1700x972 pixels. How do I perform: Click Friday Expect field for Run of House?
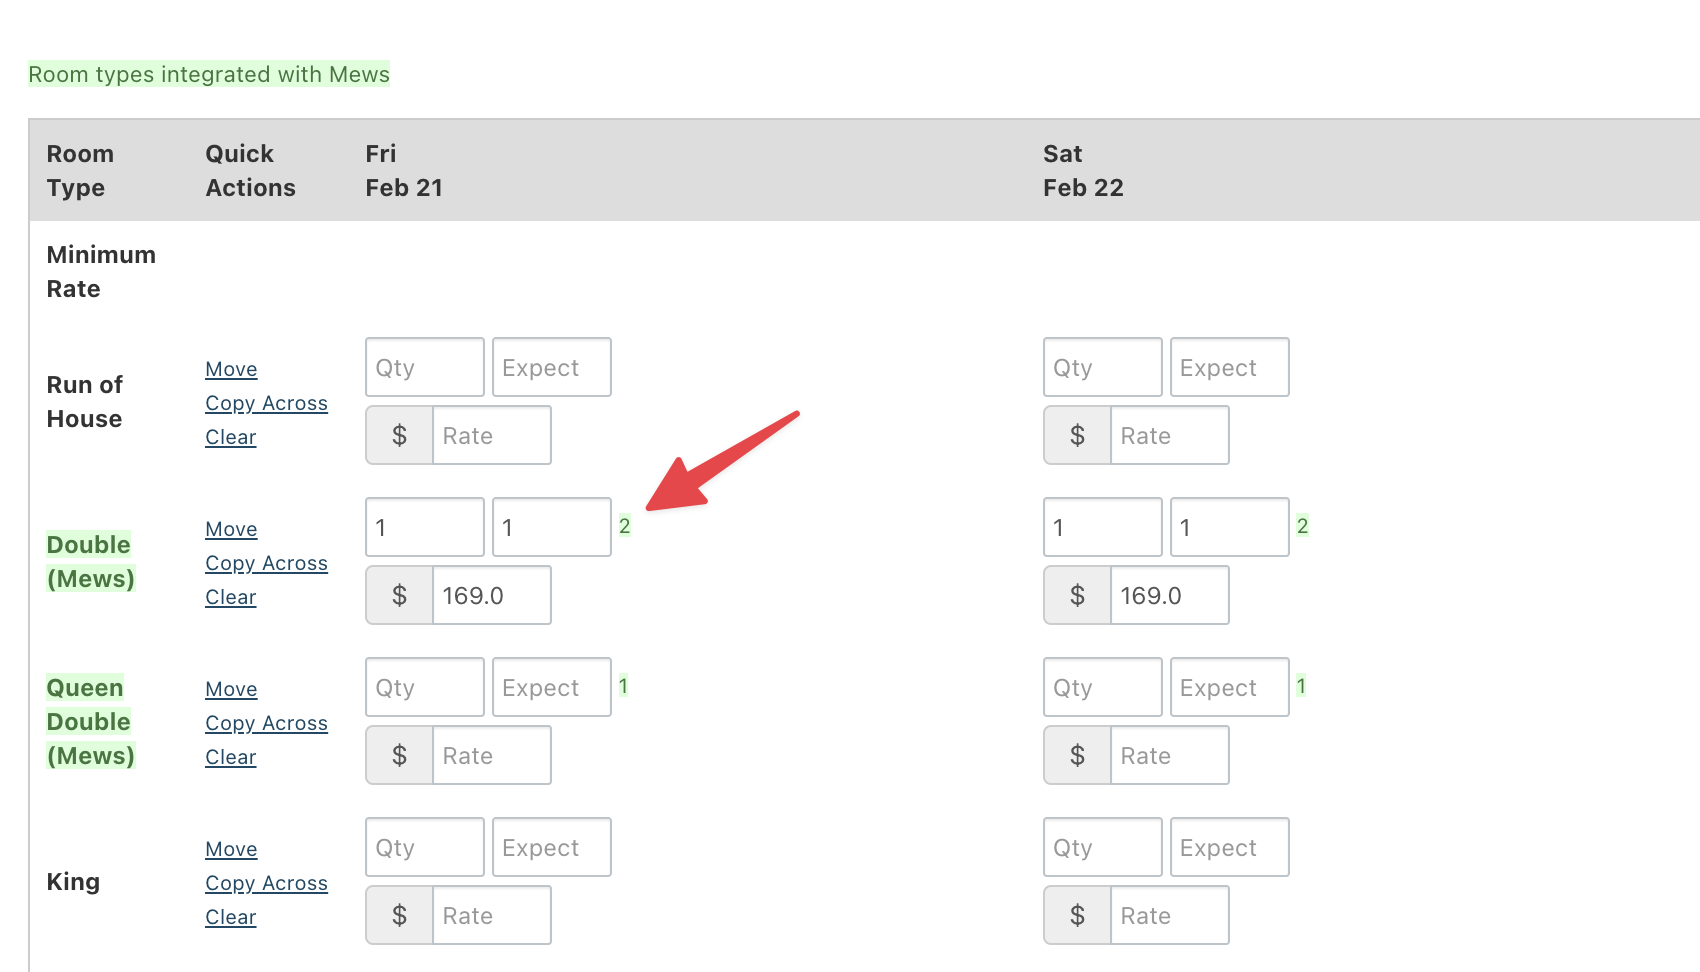551,367
